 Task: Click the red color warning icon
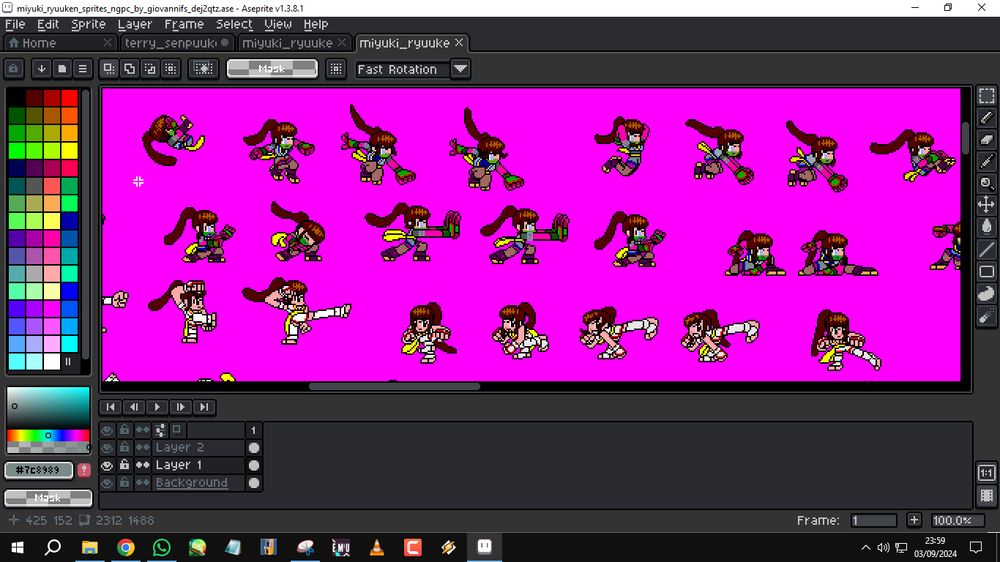click(84, 470)
